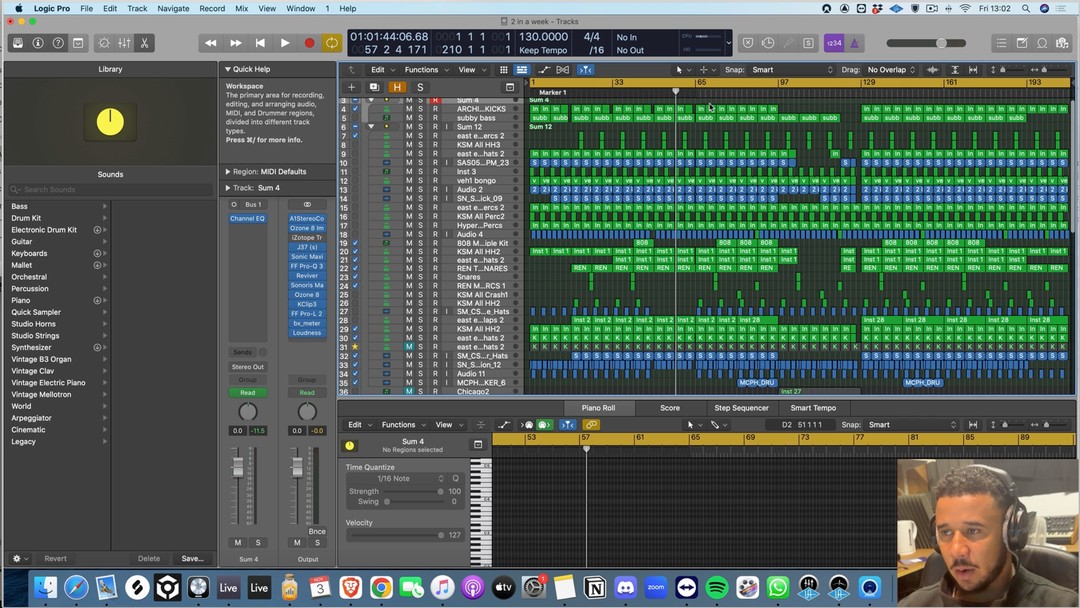Click the Go to Beginning transport button
This screenshot has height=608, width=1080.
(260, 43)
